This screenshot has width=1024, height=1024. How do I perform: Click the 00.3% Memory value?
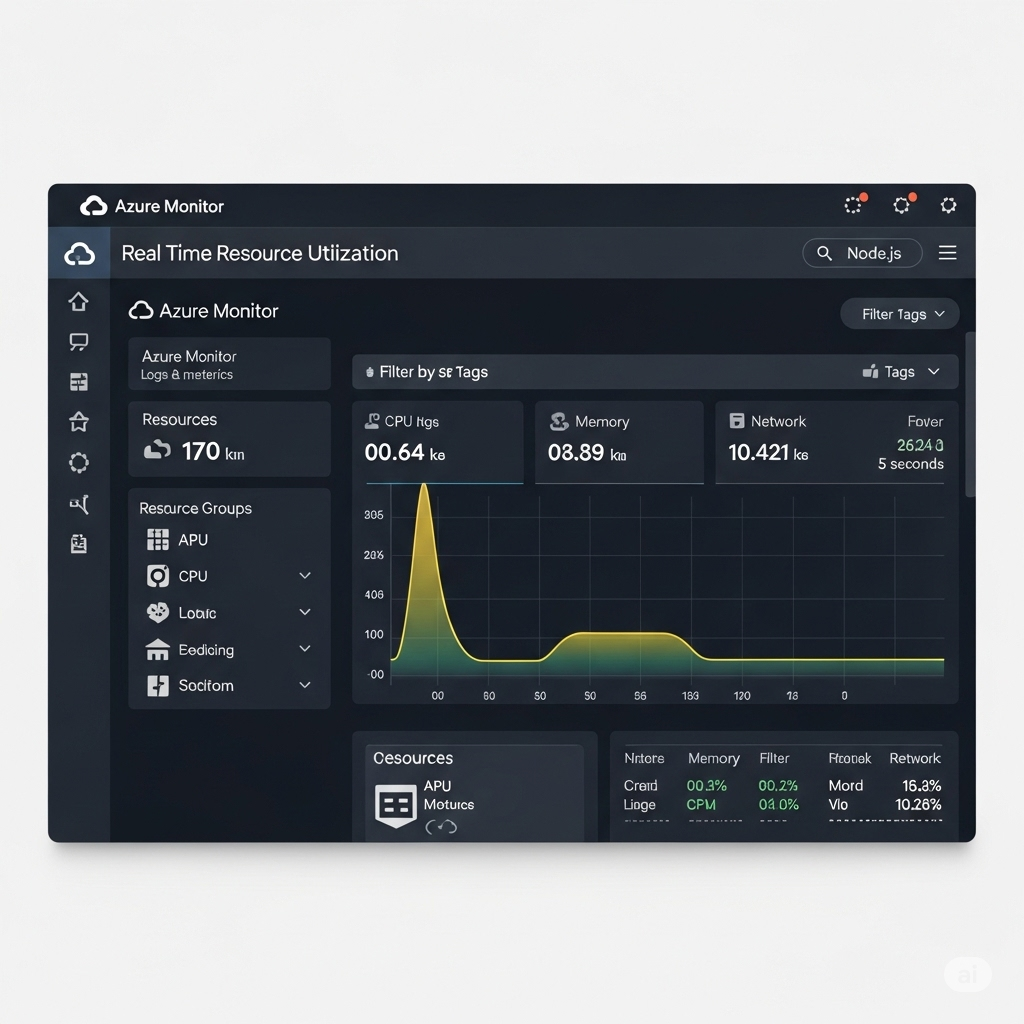[707, 786]
